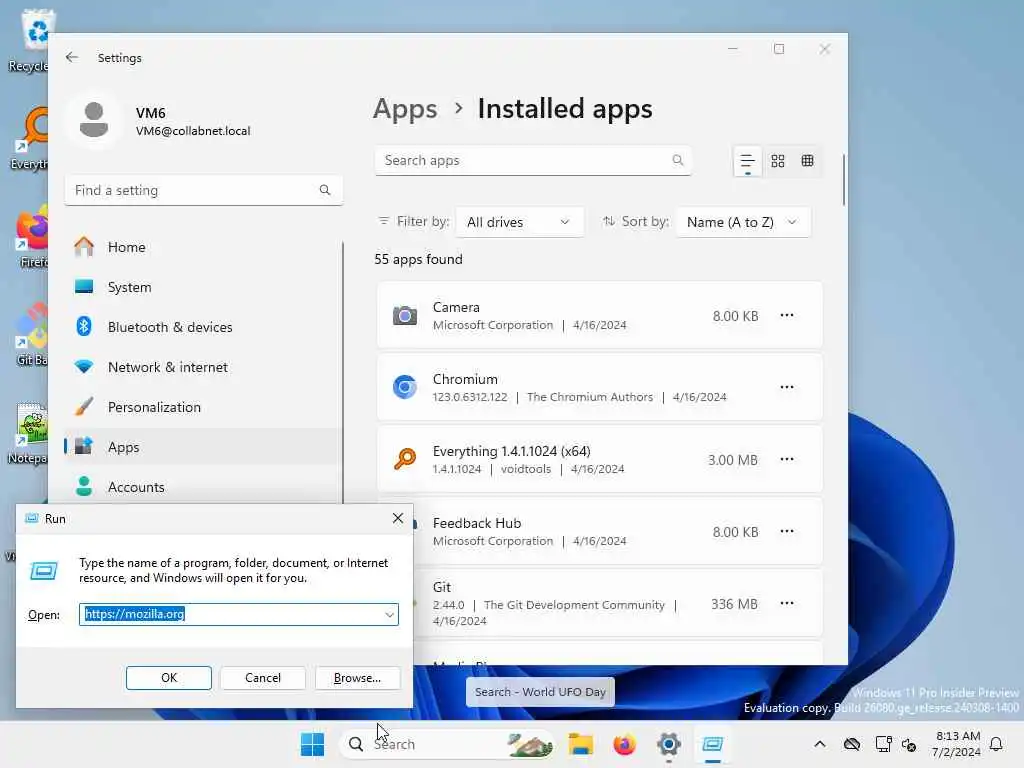Open the Notepad++ desktop shortcut
This screenshot has width=1024, height=768.
(27, 434)
